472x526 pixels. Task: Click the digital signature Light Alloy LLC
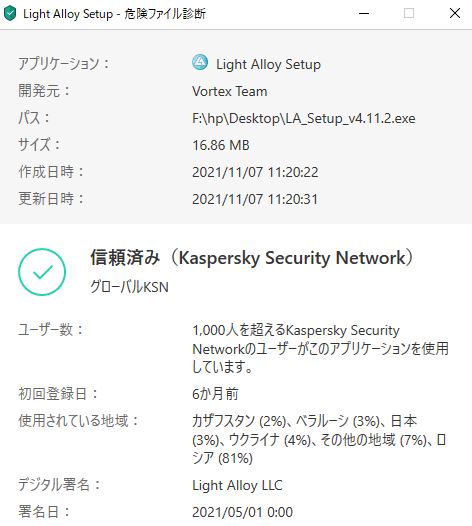[237, 485]
